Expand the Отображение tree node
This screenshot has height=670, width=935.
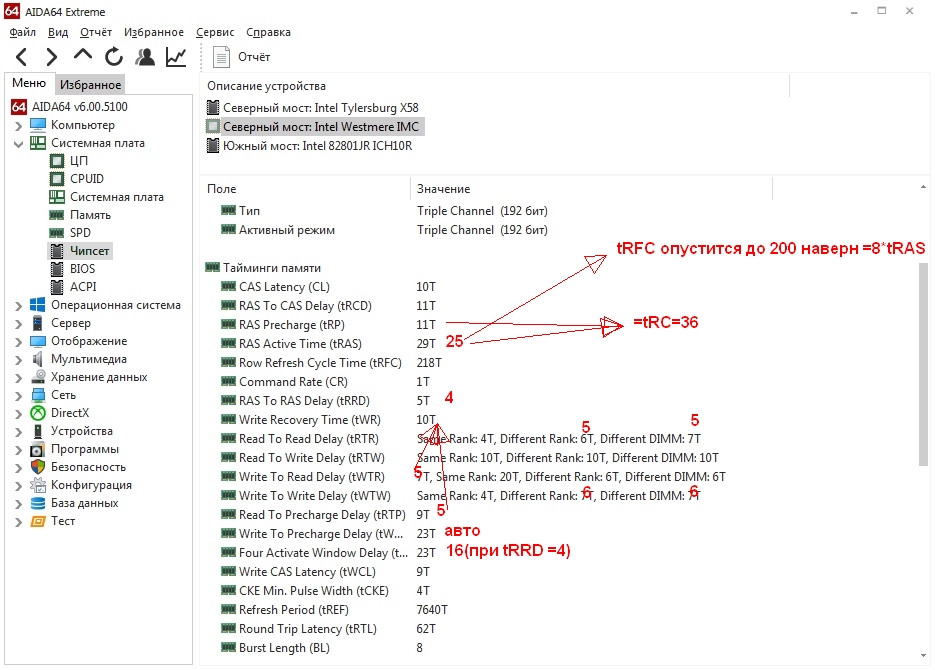(18, 342)
